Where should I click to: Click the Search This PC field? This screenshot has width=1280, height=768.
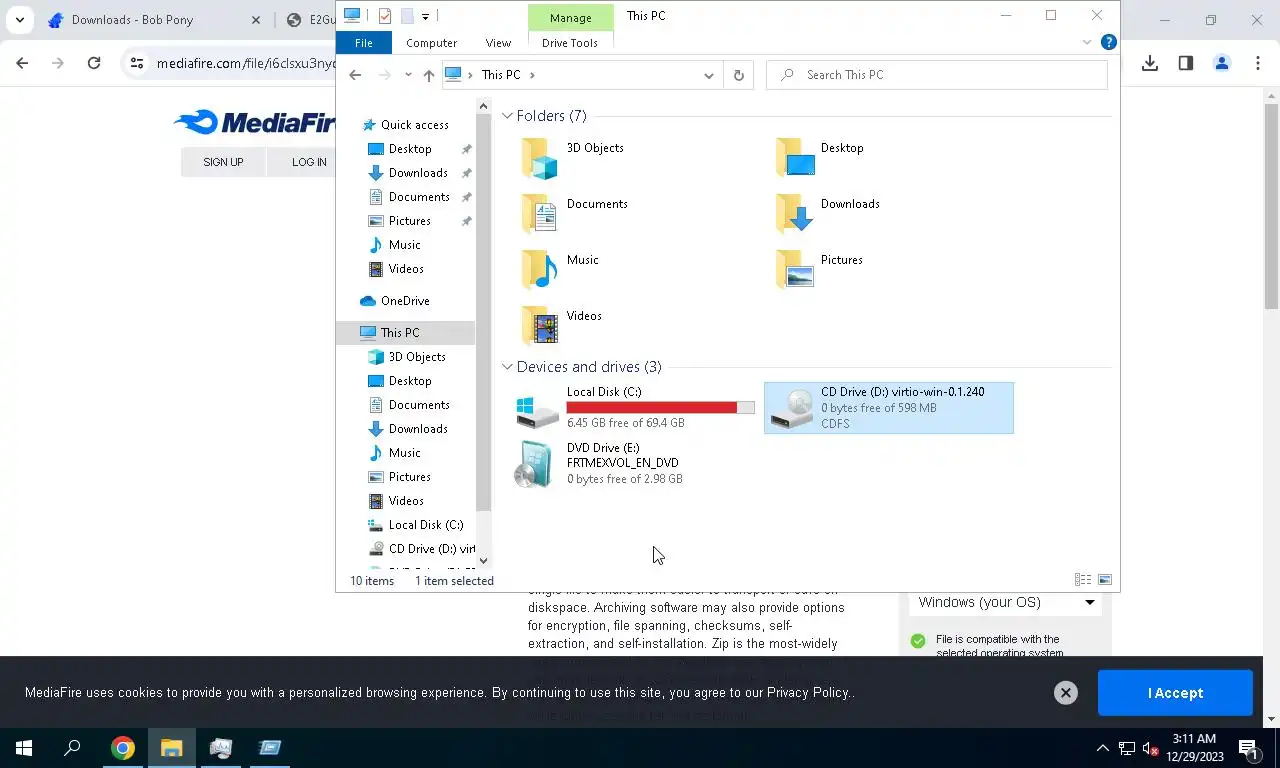937,75
